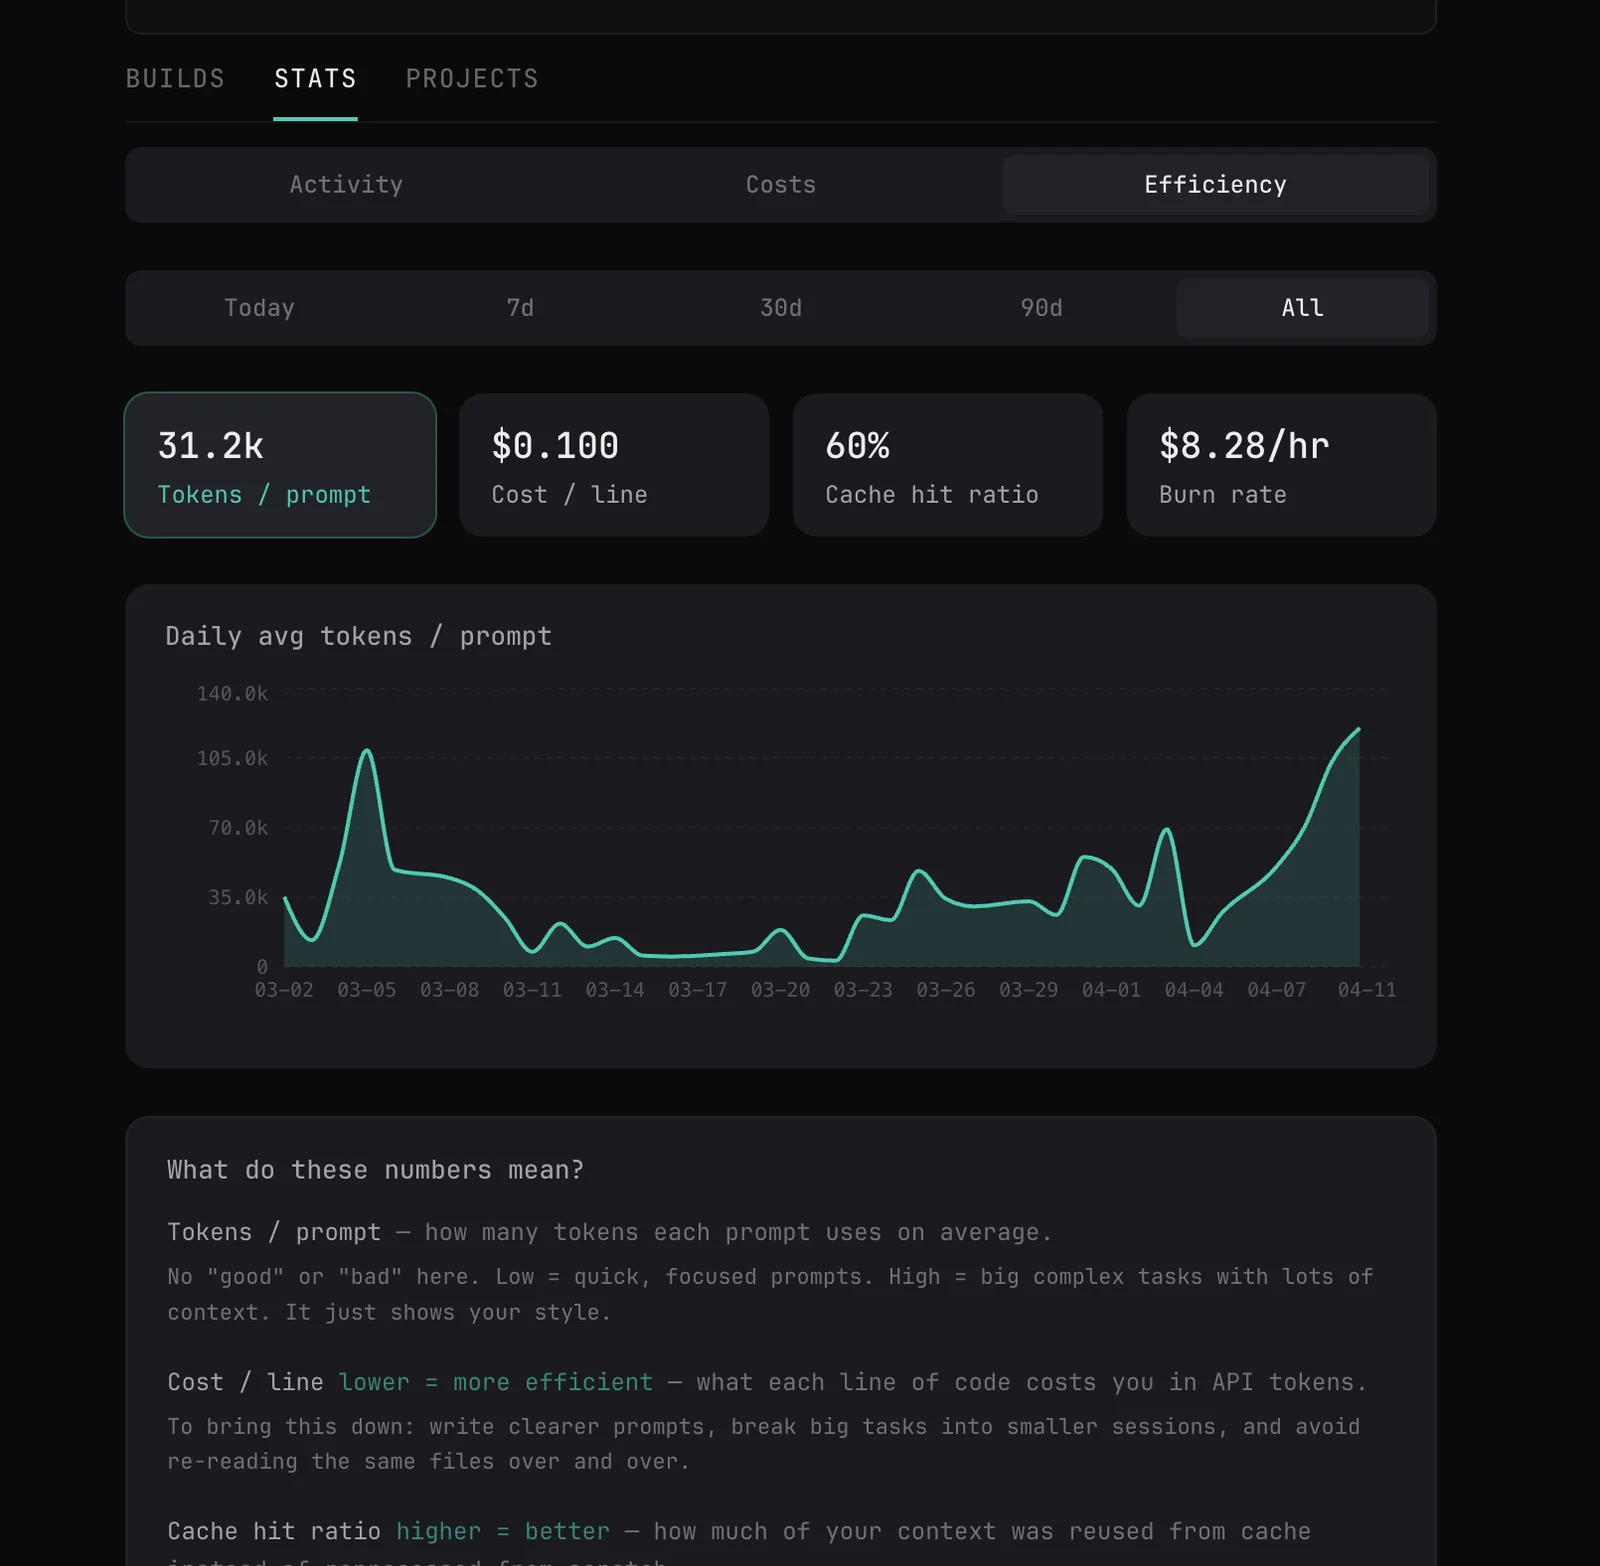Click the 'Daily avg tokens / prompt' chart title

click(358, 636)
